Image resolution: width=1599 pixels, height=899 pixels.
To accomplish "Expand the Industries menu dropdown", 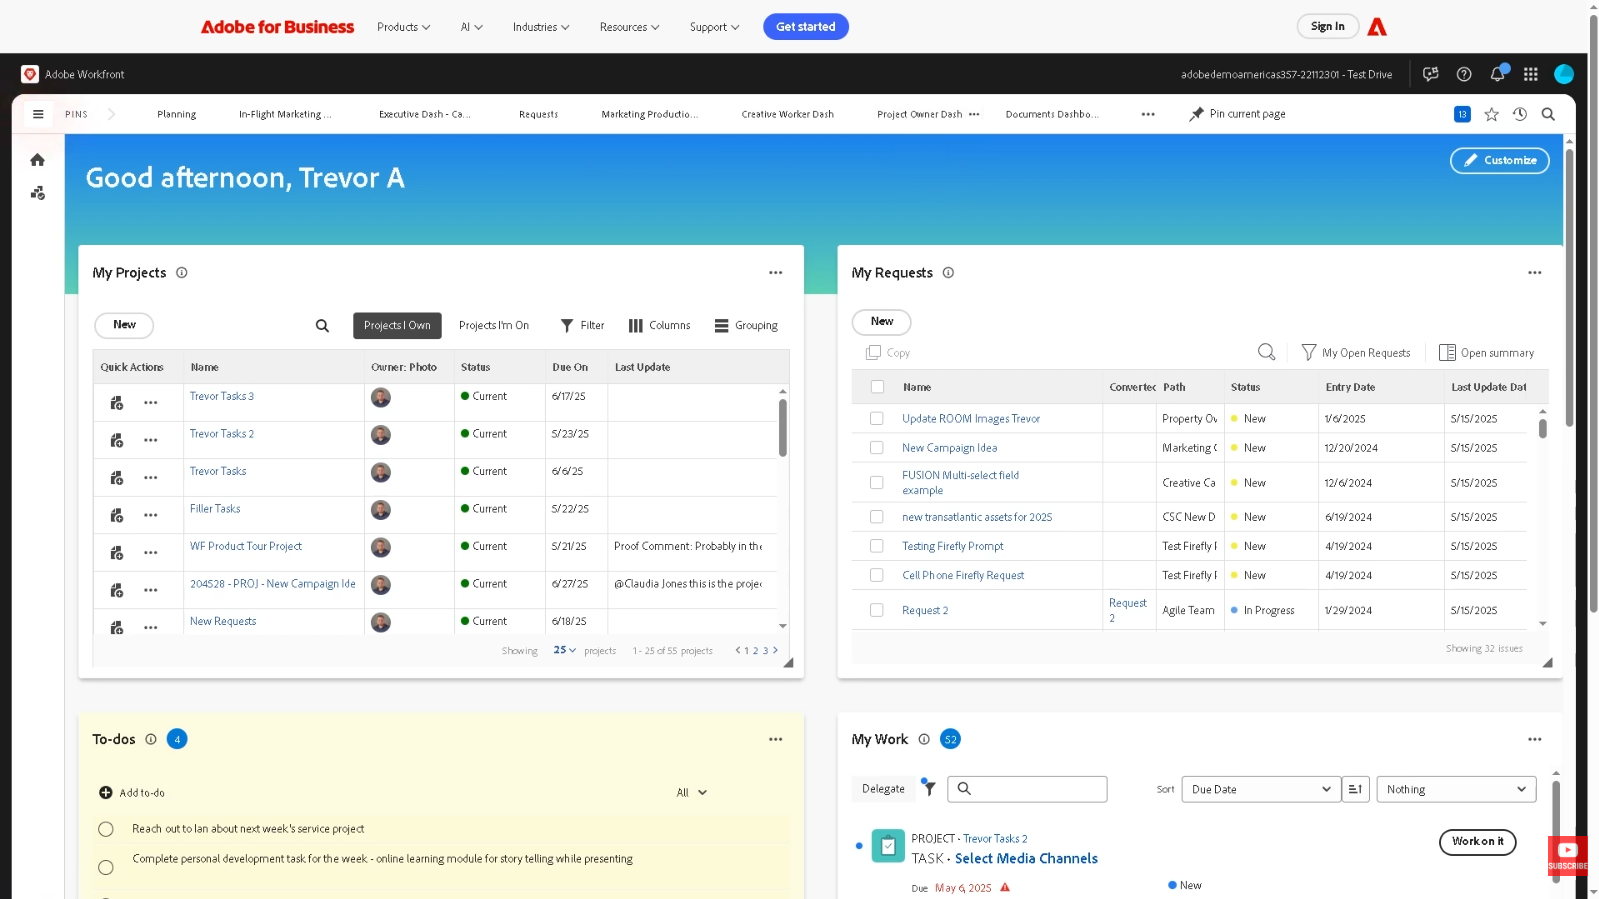I will (x=541, y=27).
